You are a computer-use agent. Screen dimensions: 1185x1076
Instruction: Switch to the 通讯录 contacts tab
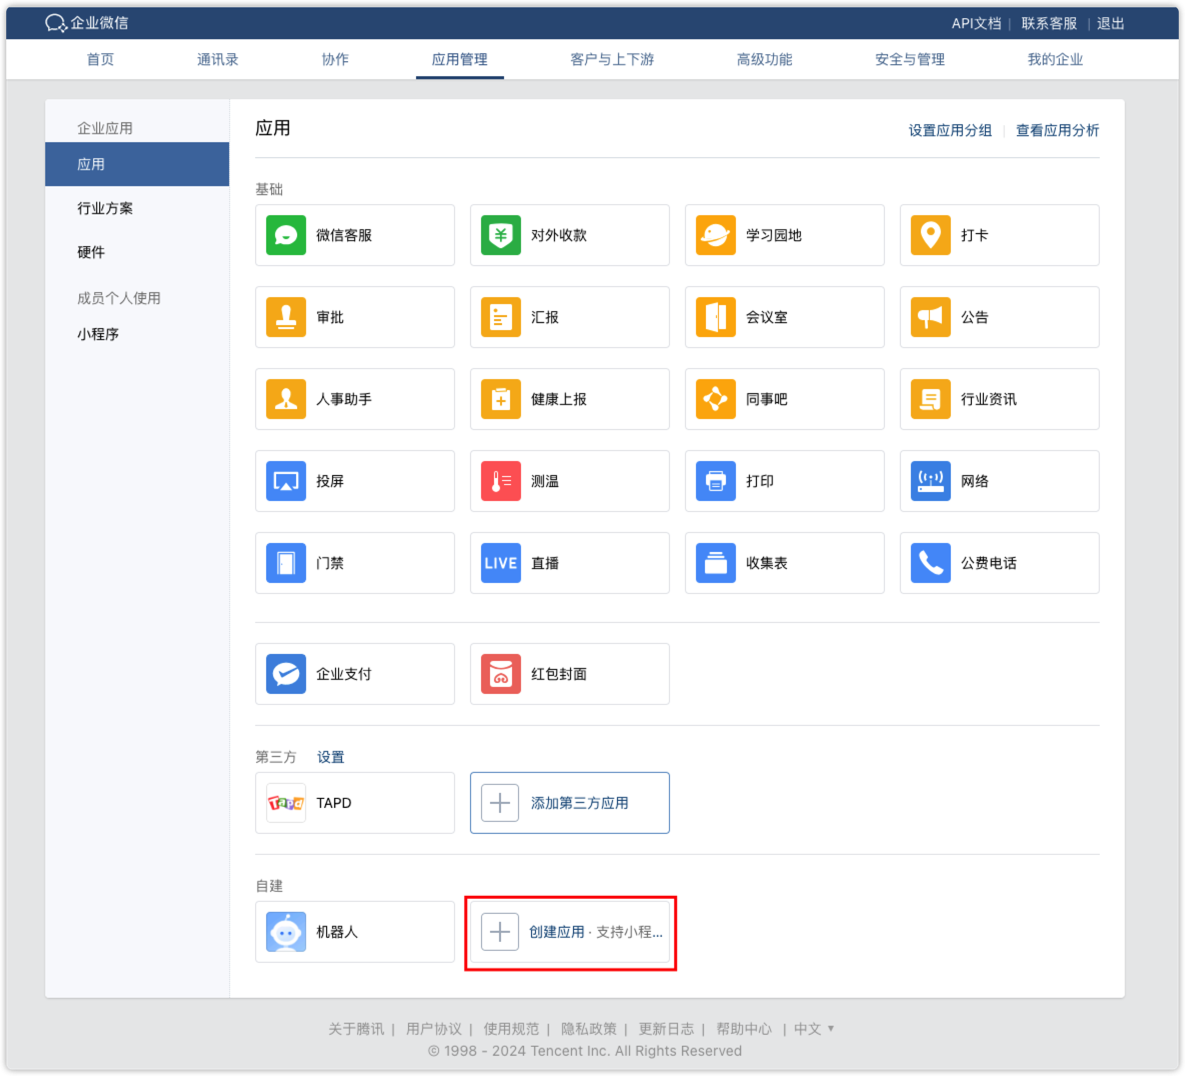(x=217, y=59)
